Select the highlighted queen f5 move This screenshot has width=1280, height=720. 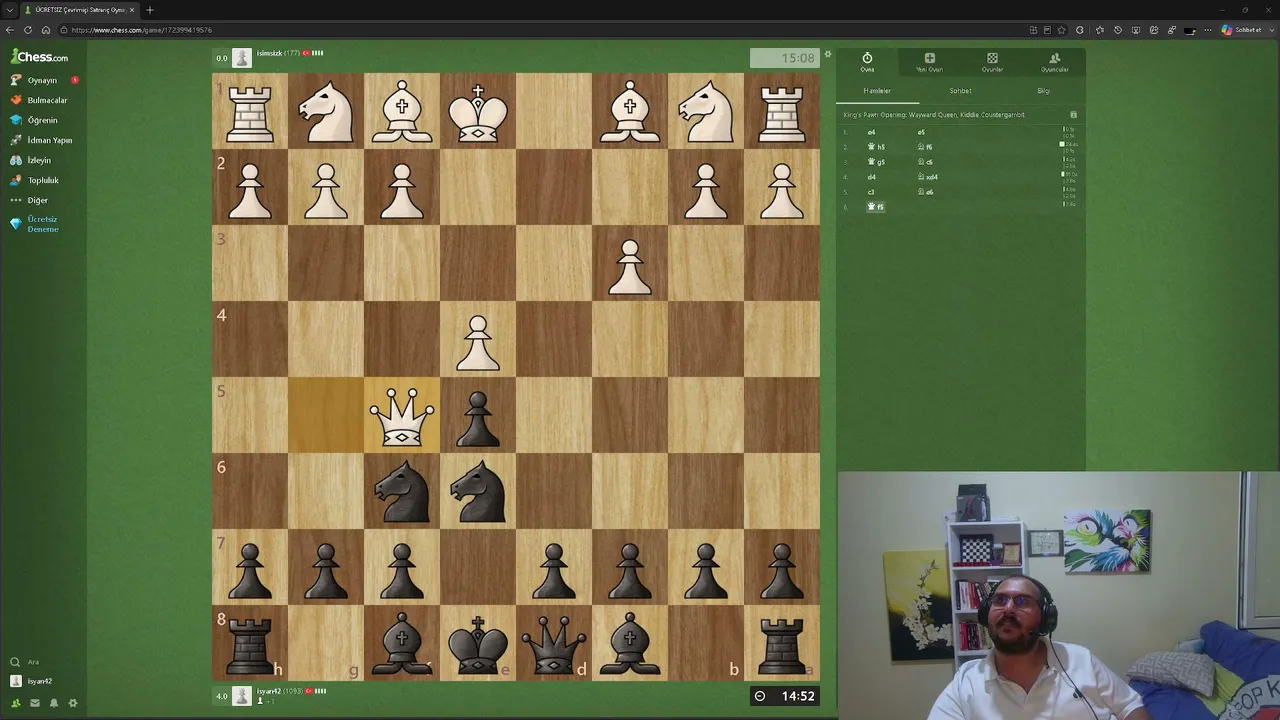[876, 207]
